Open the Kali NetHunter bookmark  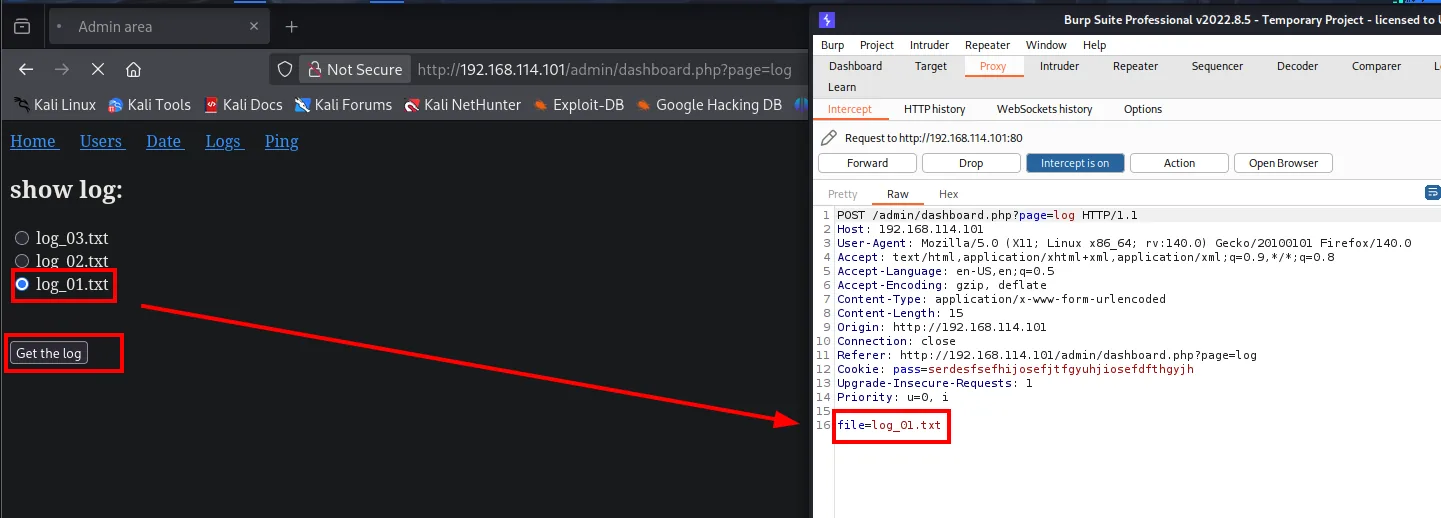(463, 104)
